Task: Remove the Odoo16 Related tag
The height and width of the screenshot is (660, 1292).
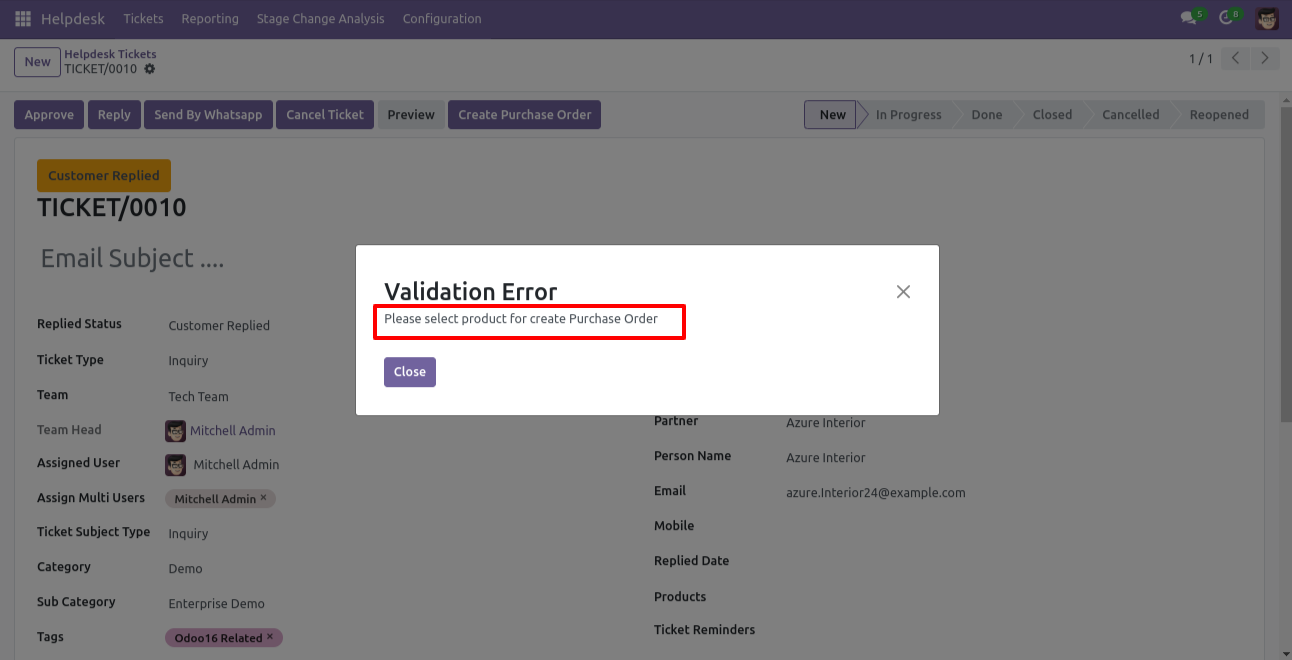Action: 270,637
